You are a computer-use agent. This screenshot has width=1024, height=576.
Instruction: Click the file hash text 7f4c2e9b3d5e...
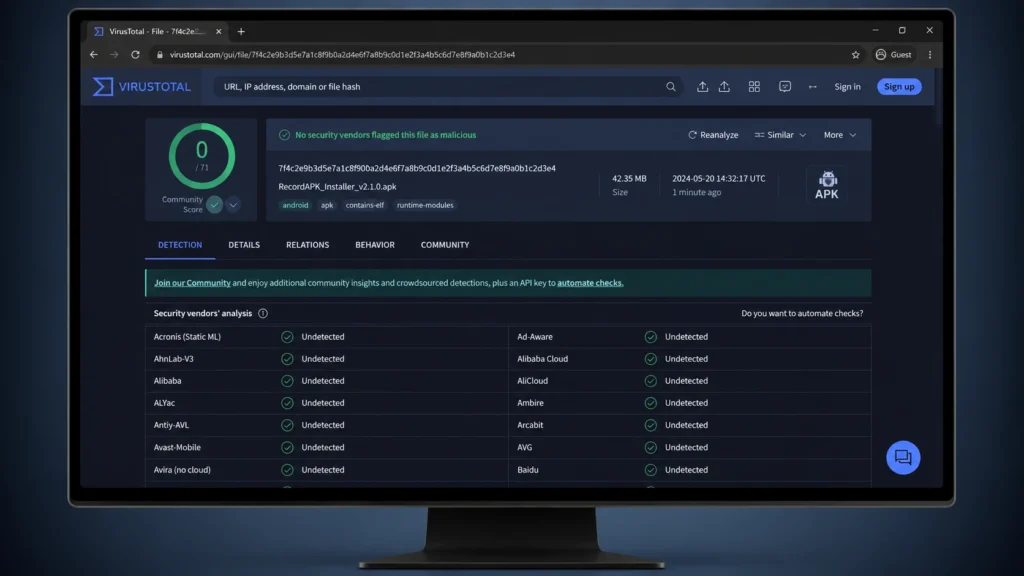point(417,168)
